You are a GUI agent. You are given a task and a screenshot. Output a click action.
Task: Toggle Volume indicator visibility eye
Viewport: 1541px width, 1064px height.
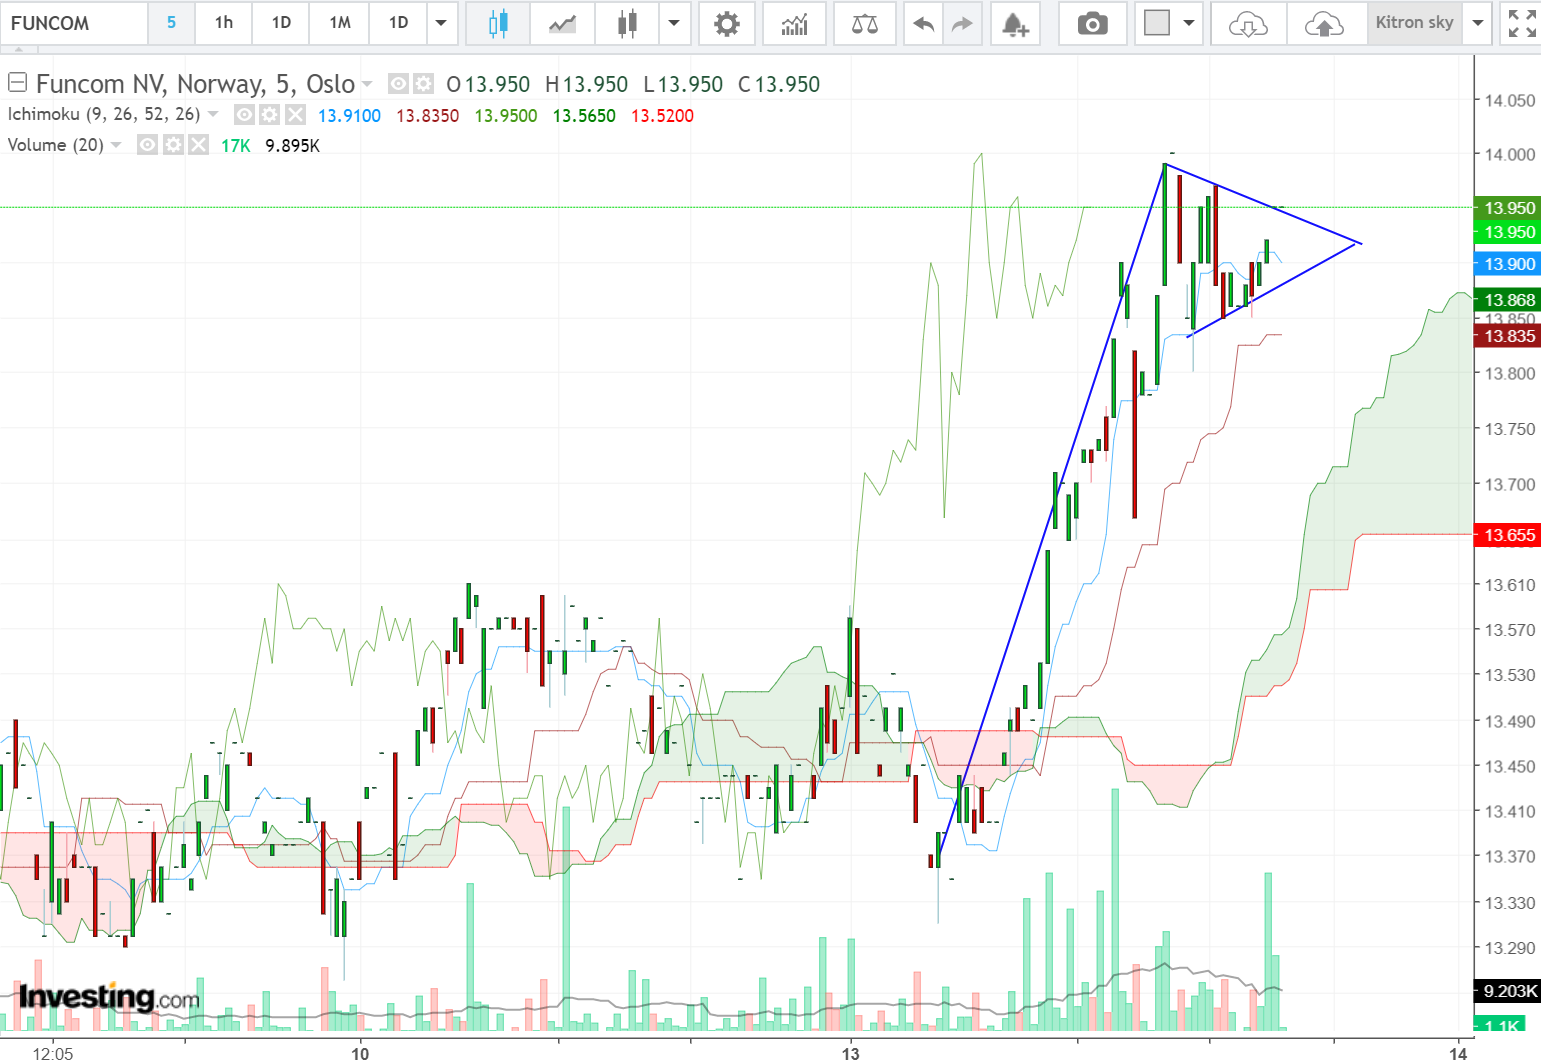click(148, 145)
